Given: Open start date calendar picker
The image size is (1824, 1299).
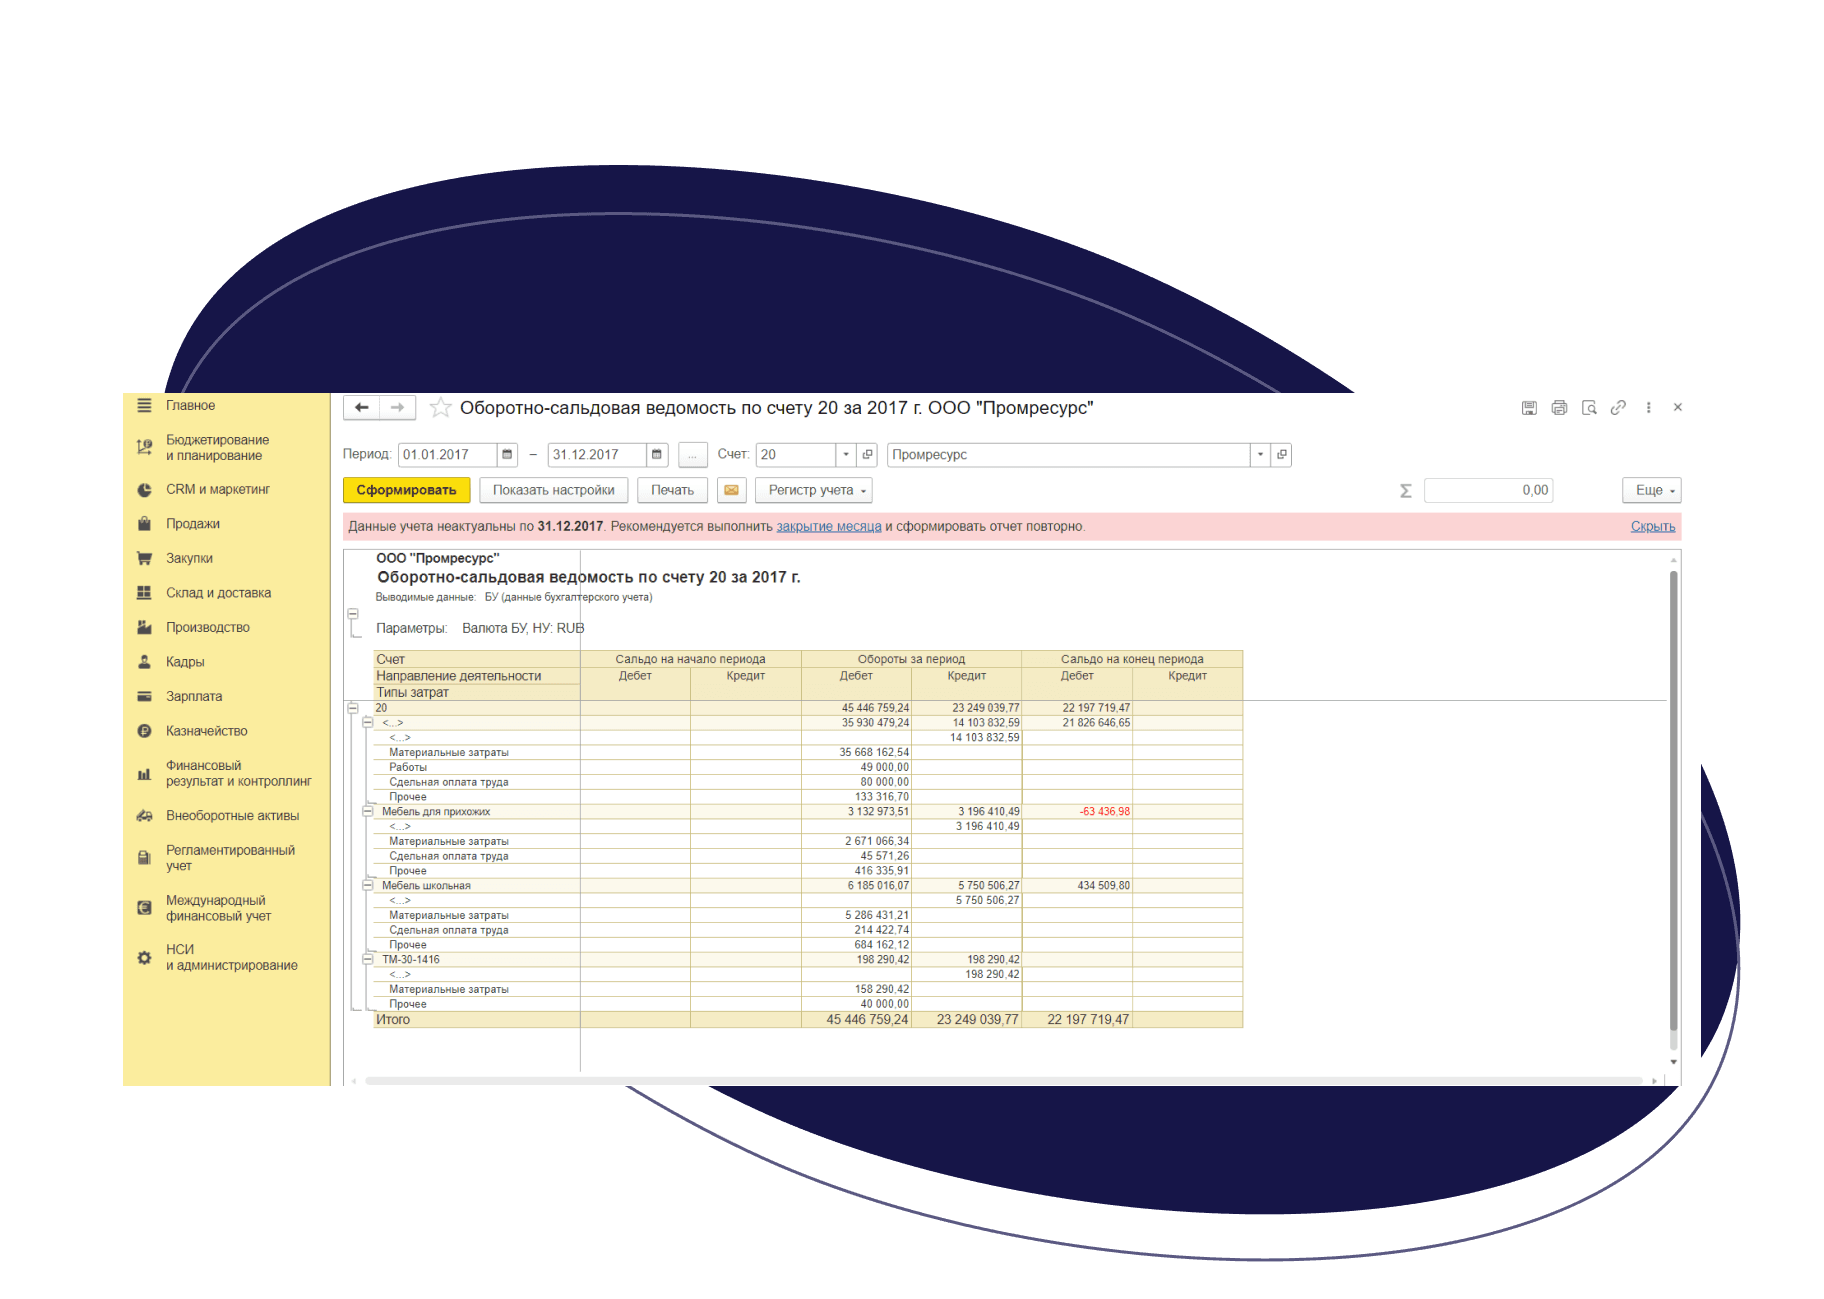Looking at the screenshot, I should [x=507, y=455].
